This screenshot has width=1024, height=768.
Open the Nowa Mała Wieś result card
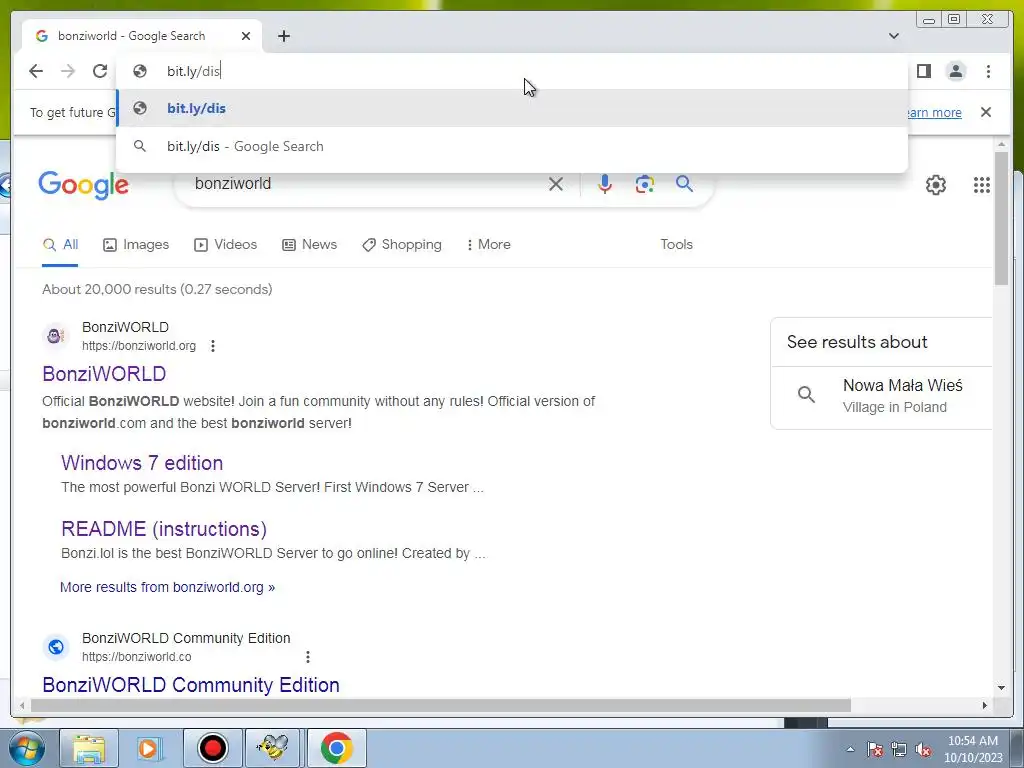point(882,396)
